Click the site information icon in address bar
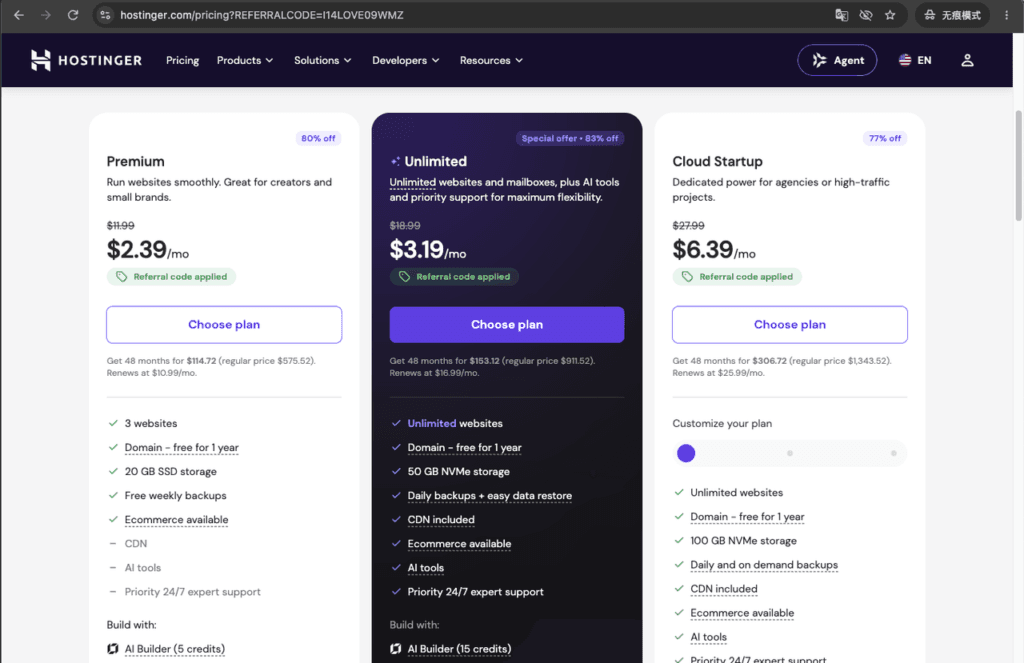The width and height of the screenshot is (1024, 663). 105,15
